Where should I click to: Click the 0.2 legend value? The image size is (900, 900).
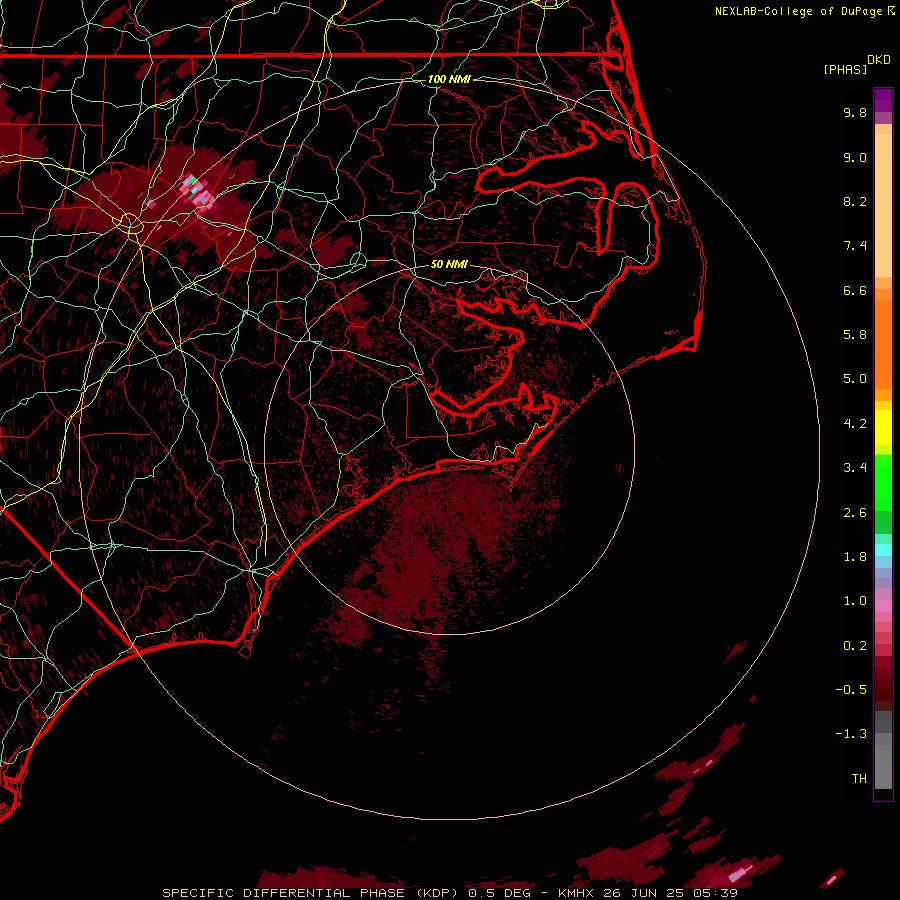click(x=855, y=646)
